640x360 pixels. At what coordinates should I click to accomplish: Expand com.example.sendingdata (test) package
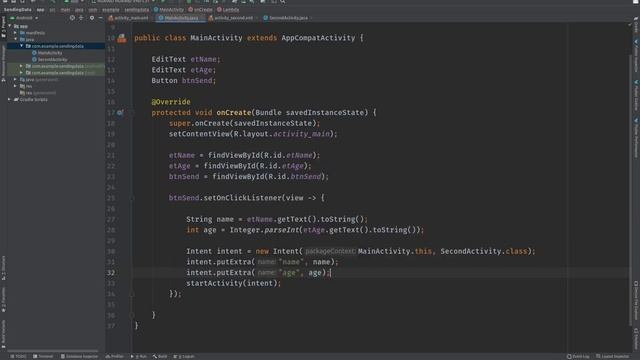click(x=22, y=73)
